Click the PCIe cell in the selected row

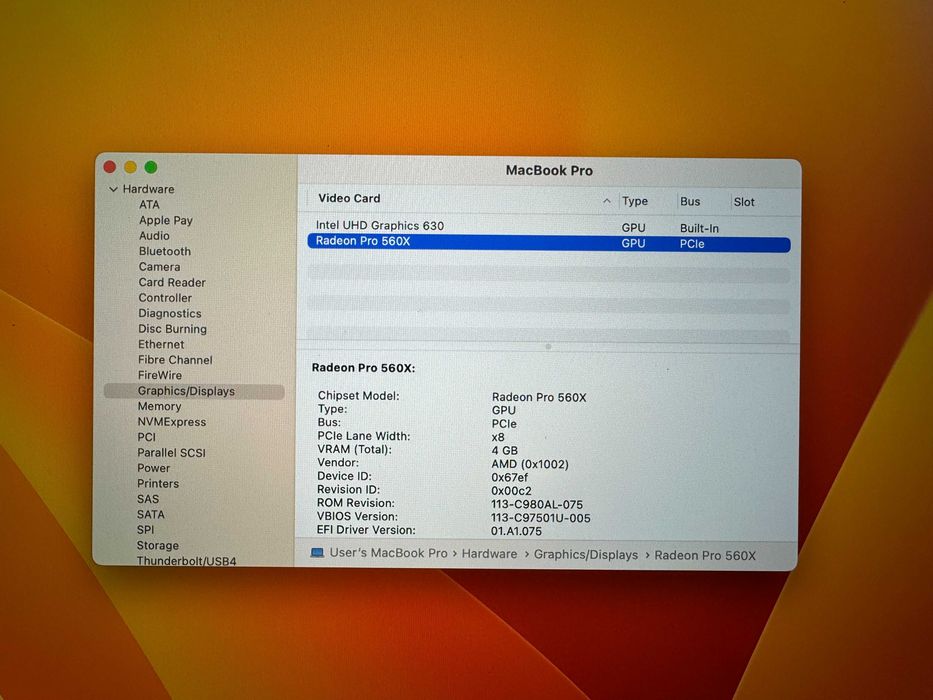[692, 244]
